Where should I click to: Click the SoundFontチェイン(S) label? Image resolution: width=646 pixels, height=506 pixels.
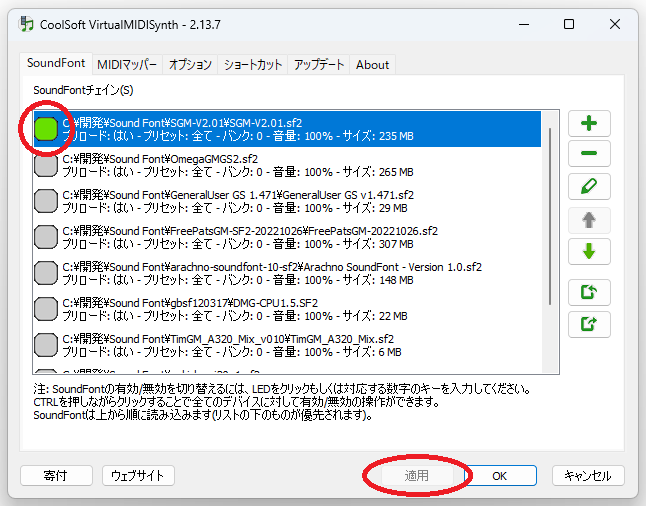click(x=83, y=90)
